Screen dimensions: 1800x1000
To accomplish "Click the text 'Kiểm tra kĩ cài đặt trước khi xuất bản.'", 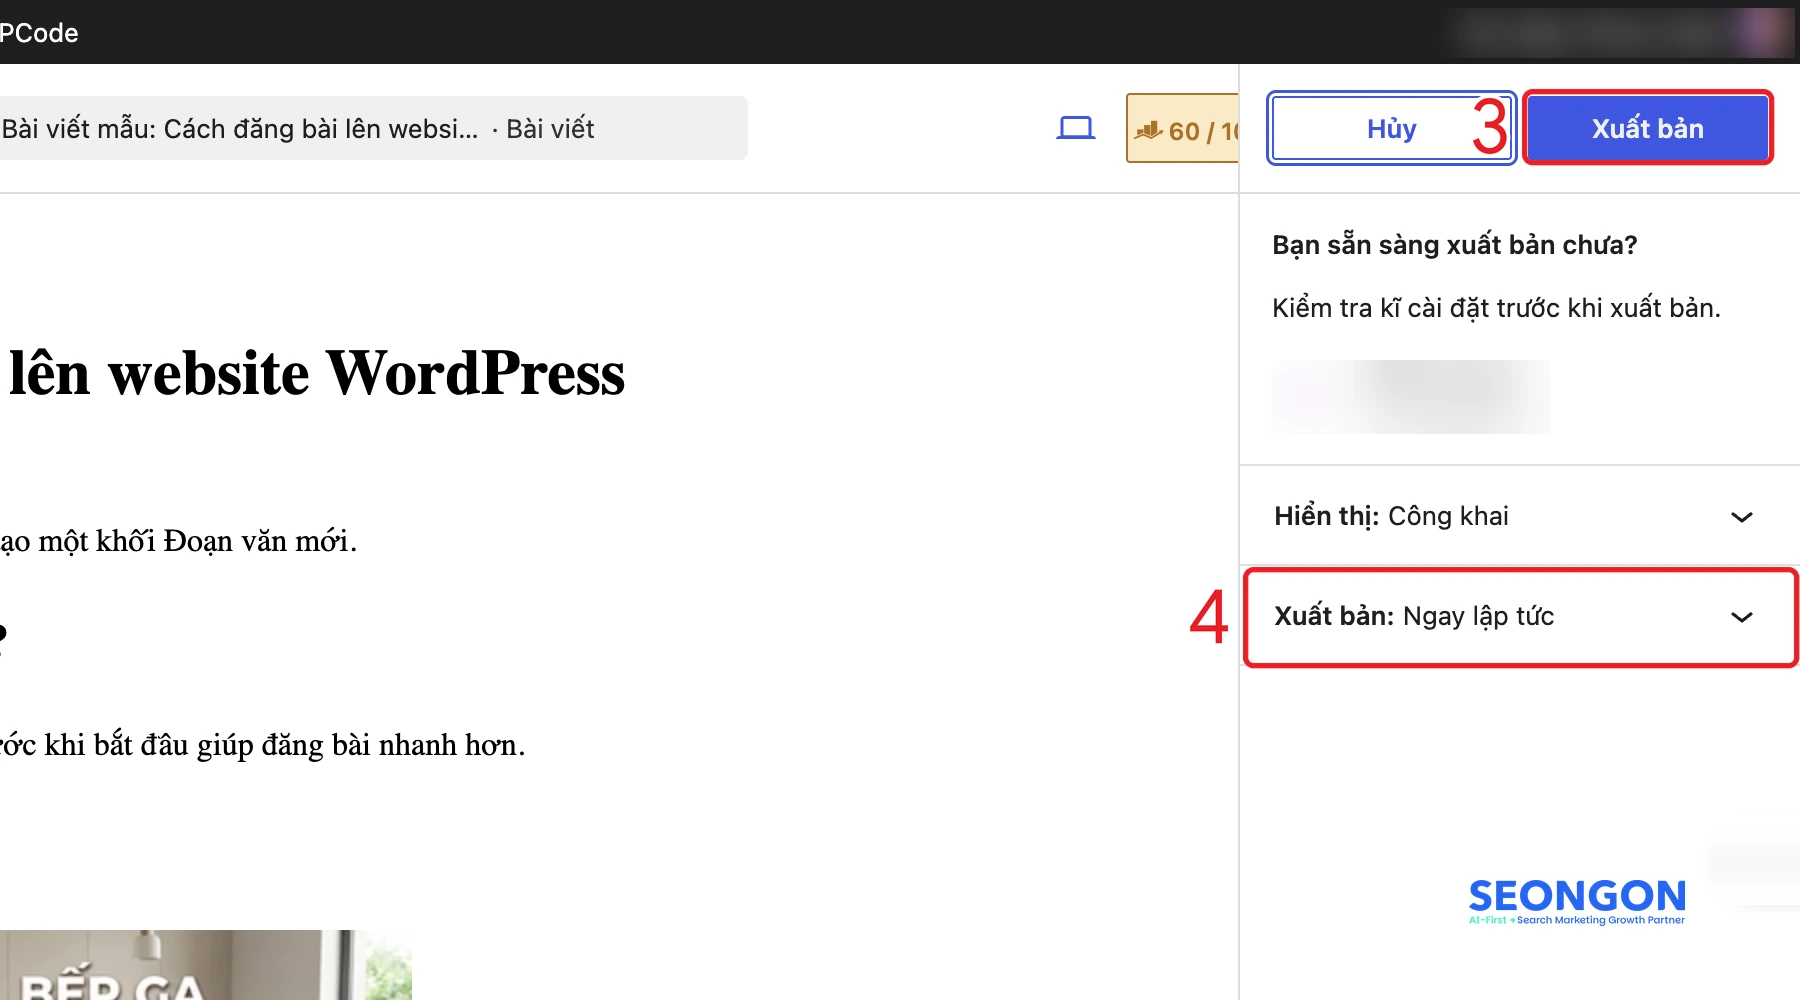I will (1496, 308).
